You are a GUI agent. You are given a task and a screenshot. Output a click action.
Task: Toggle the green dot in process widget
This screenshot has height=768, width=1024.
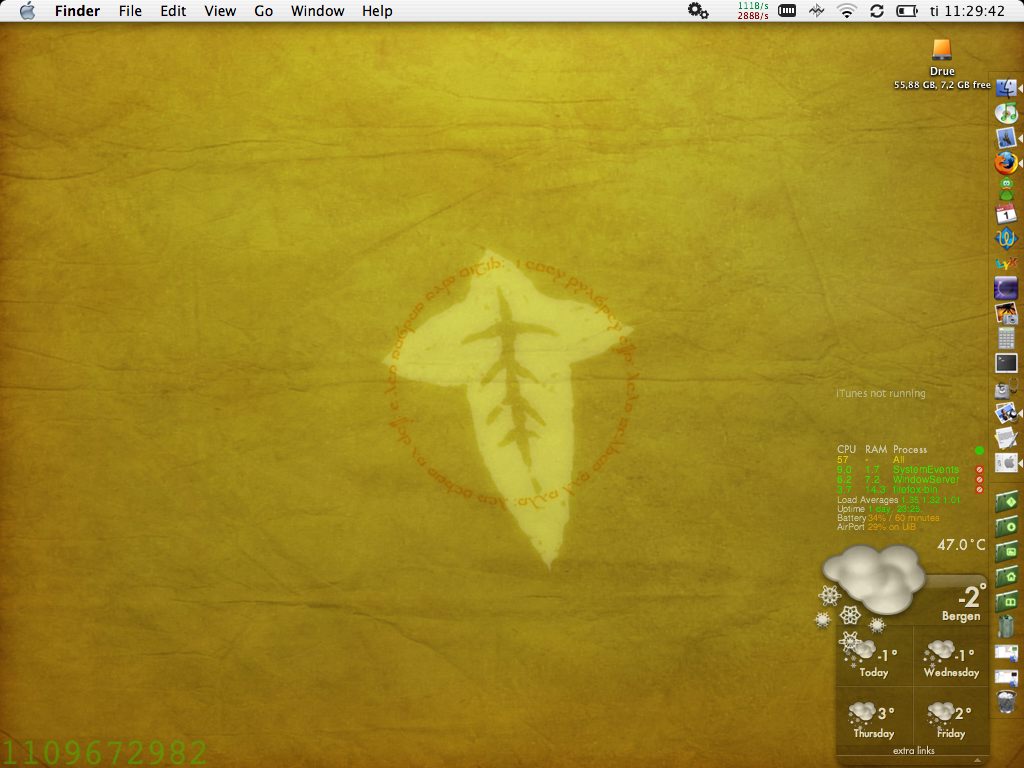979,450
